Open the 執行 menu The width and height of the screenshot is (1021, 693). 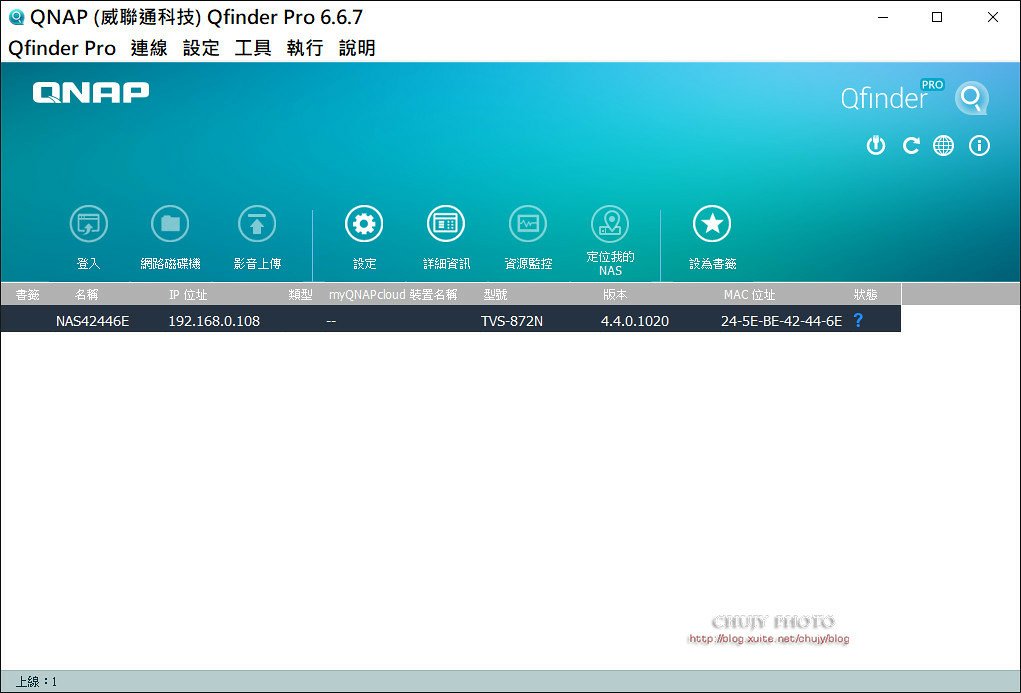[x=305, y=48]
